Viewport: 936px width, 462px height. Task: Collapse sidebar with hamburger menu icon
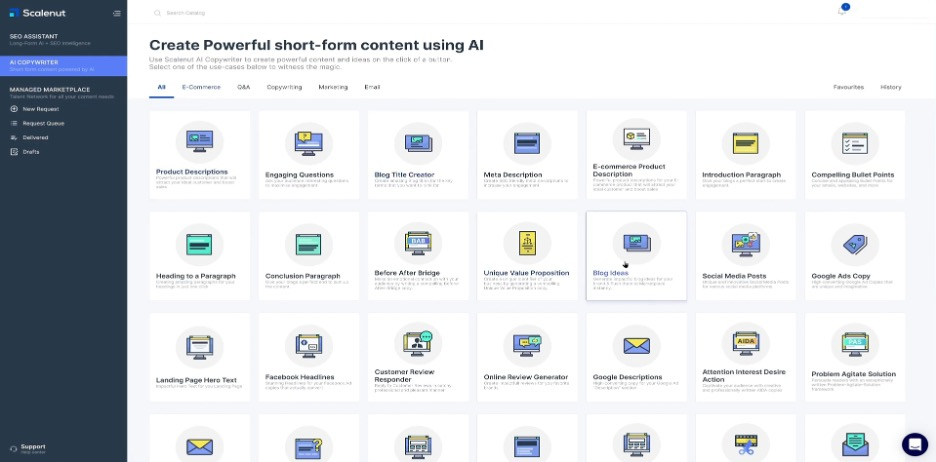pyautogui.click(x=116, y=13)
